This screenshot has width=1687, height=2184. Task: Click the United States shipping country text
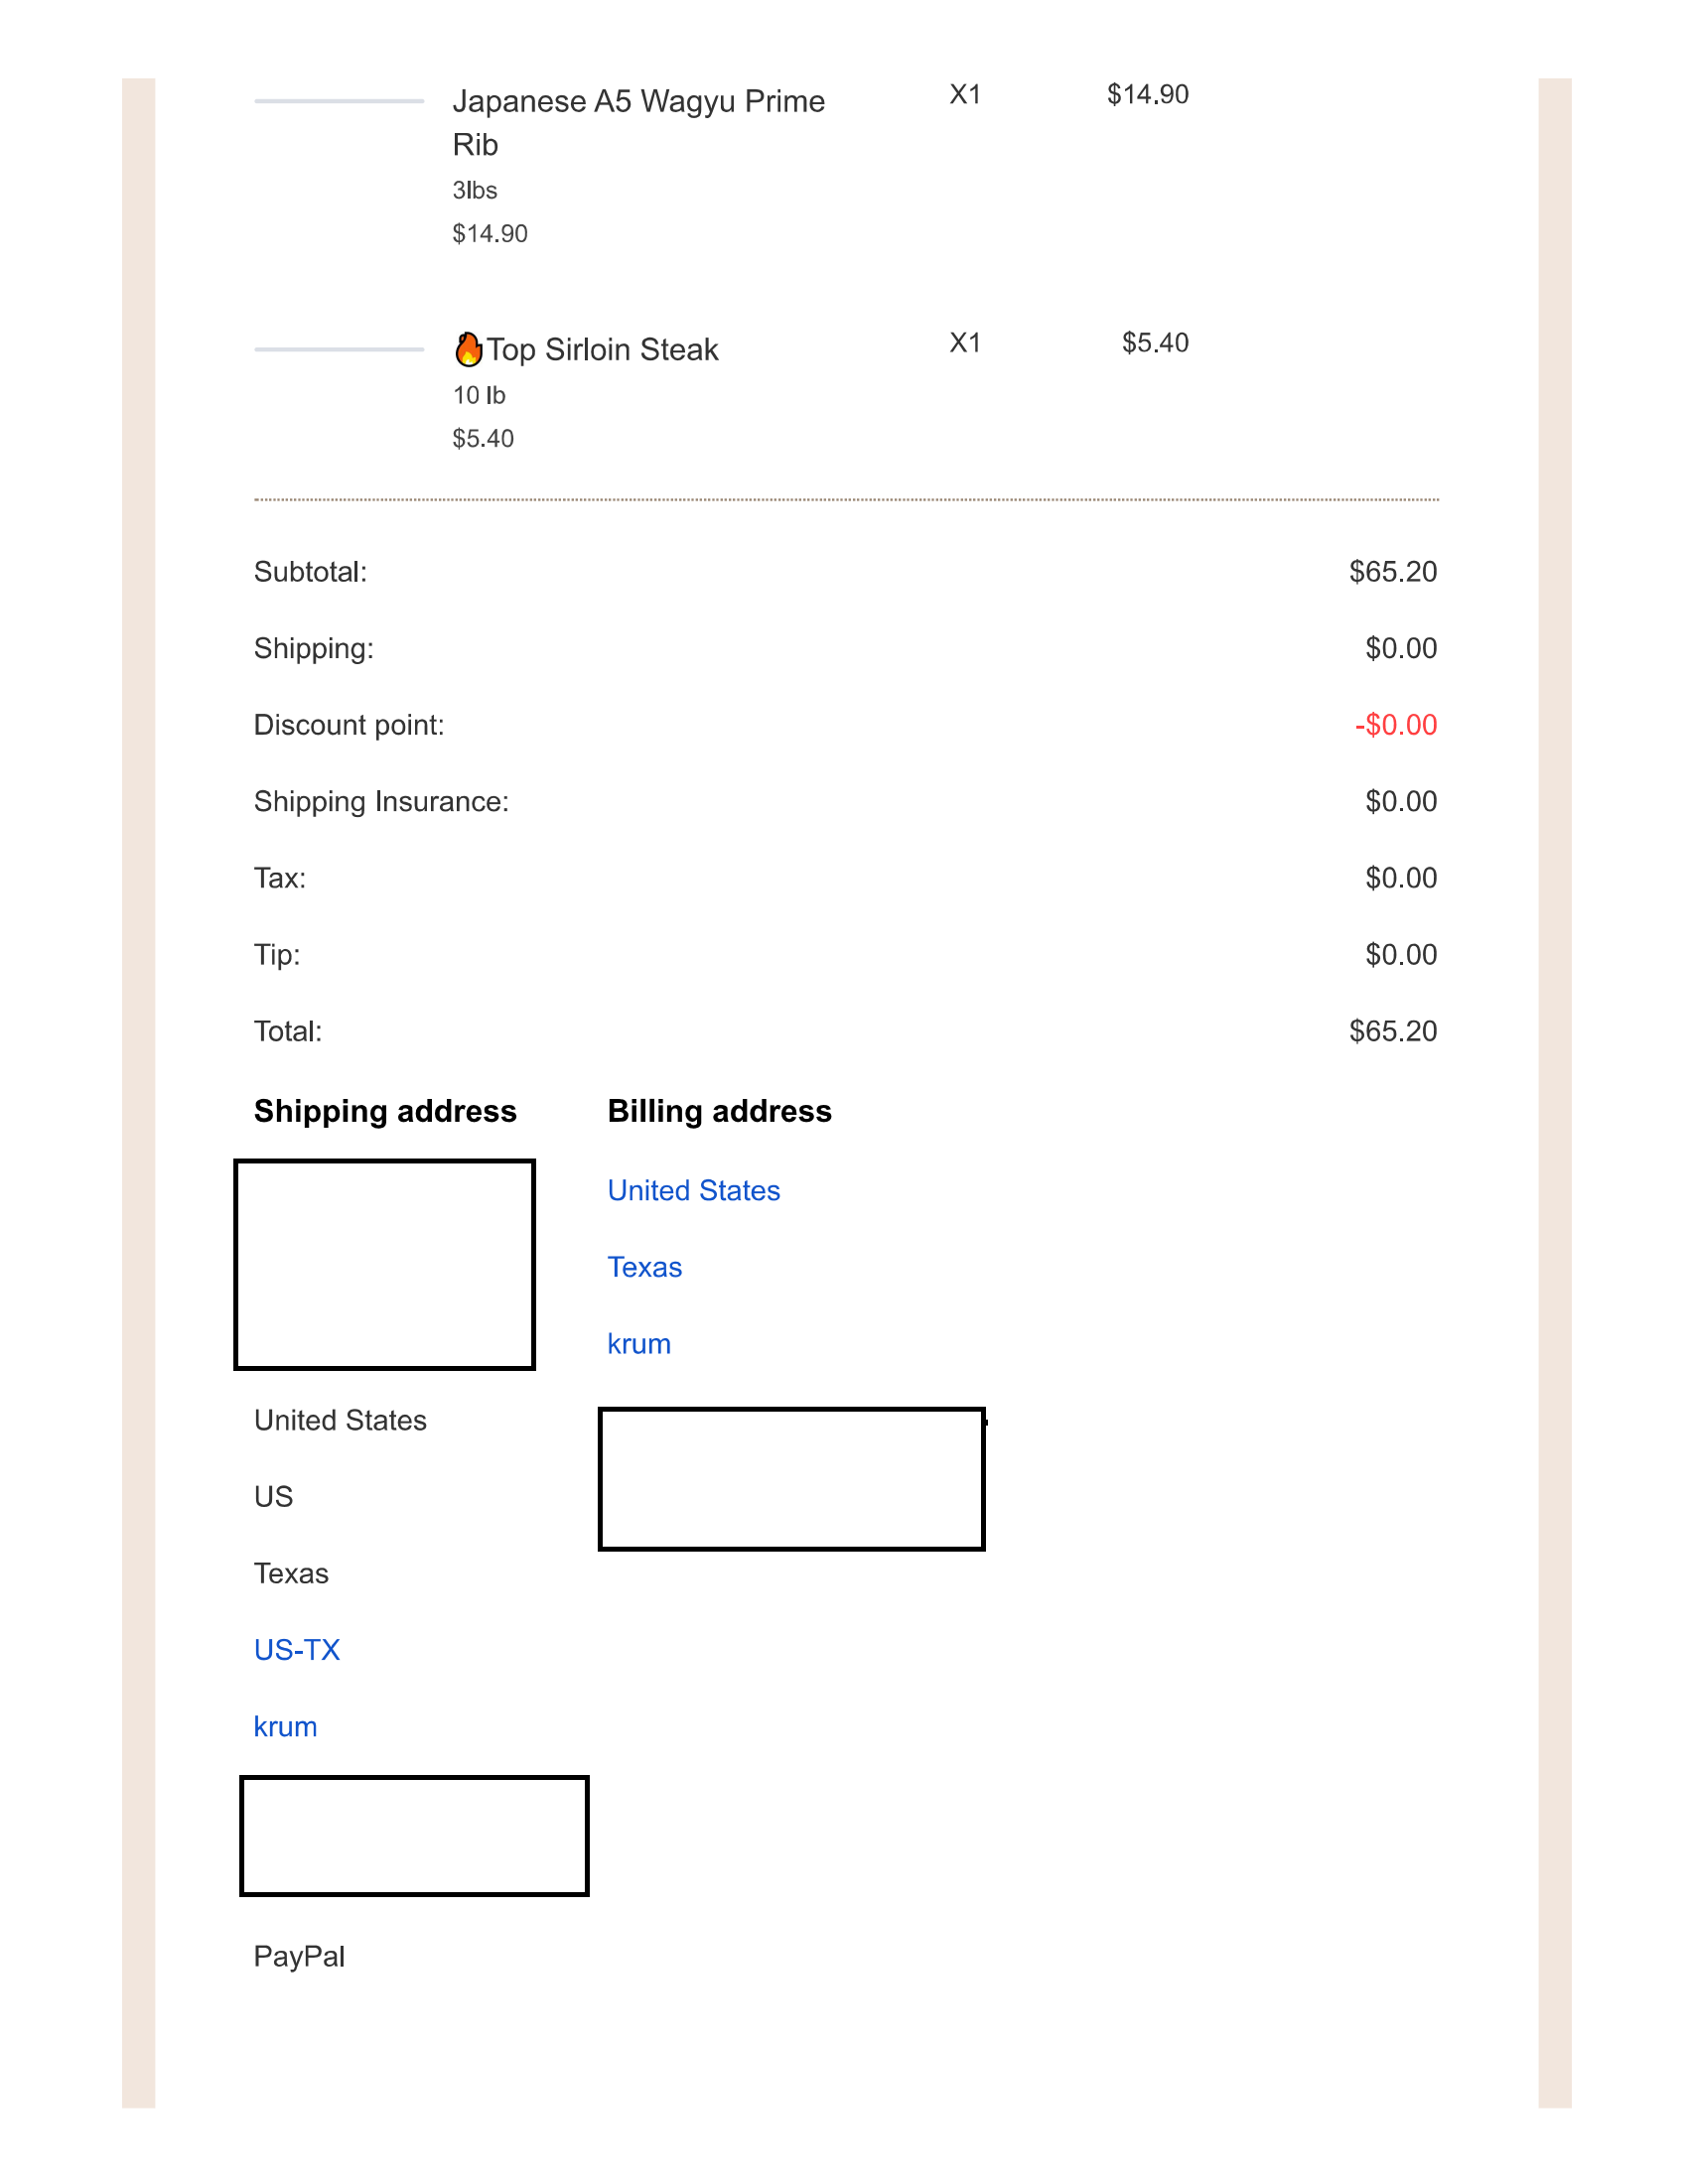(x=340, y=1420)
